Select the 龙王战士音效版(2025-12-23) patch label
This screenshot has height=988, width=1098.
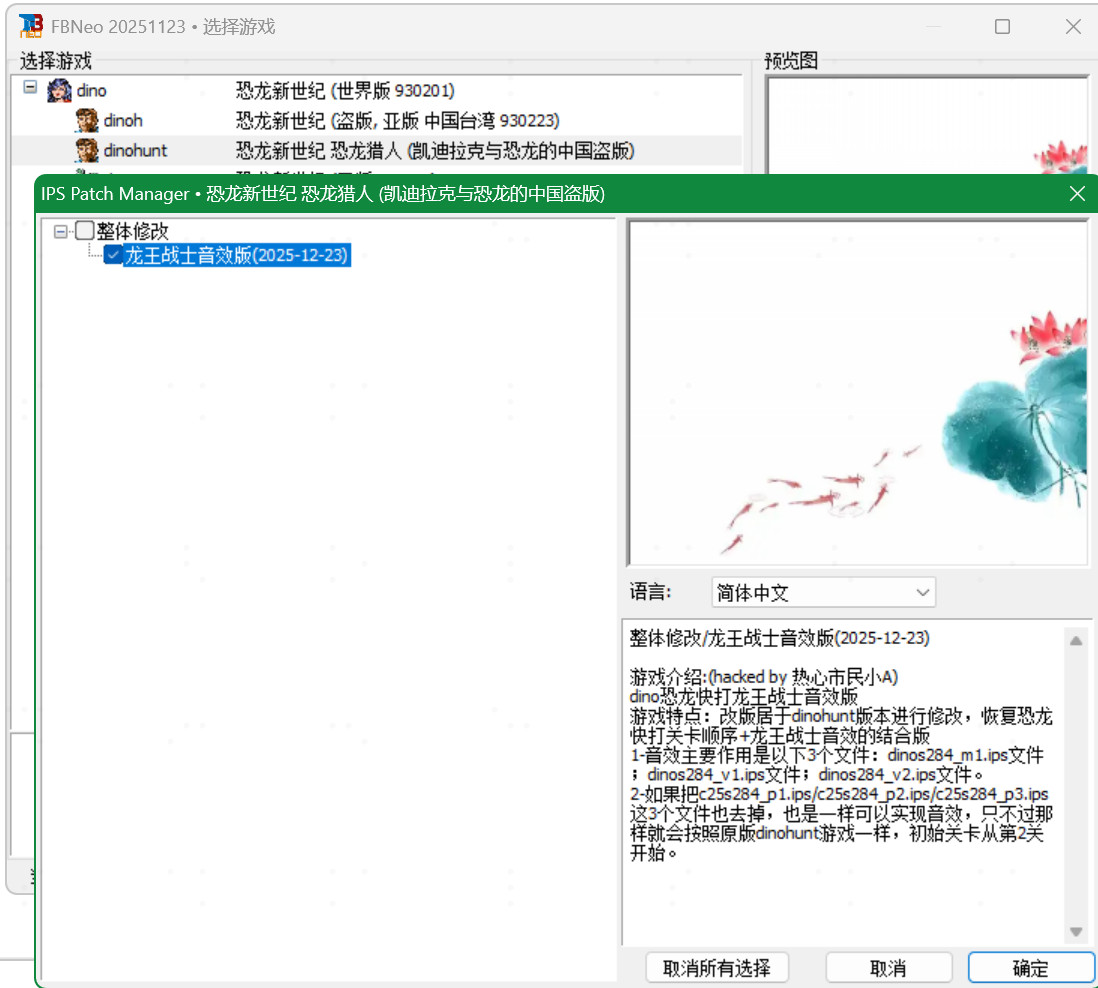[x=236, y=256]
